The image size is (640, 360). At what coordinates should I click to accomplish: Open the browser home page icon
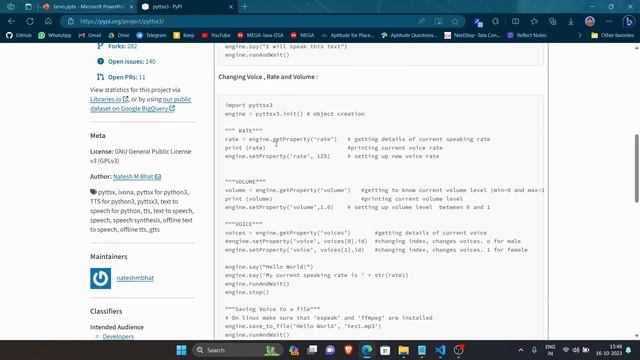[48, 21]
